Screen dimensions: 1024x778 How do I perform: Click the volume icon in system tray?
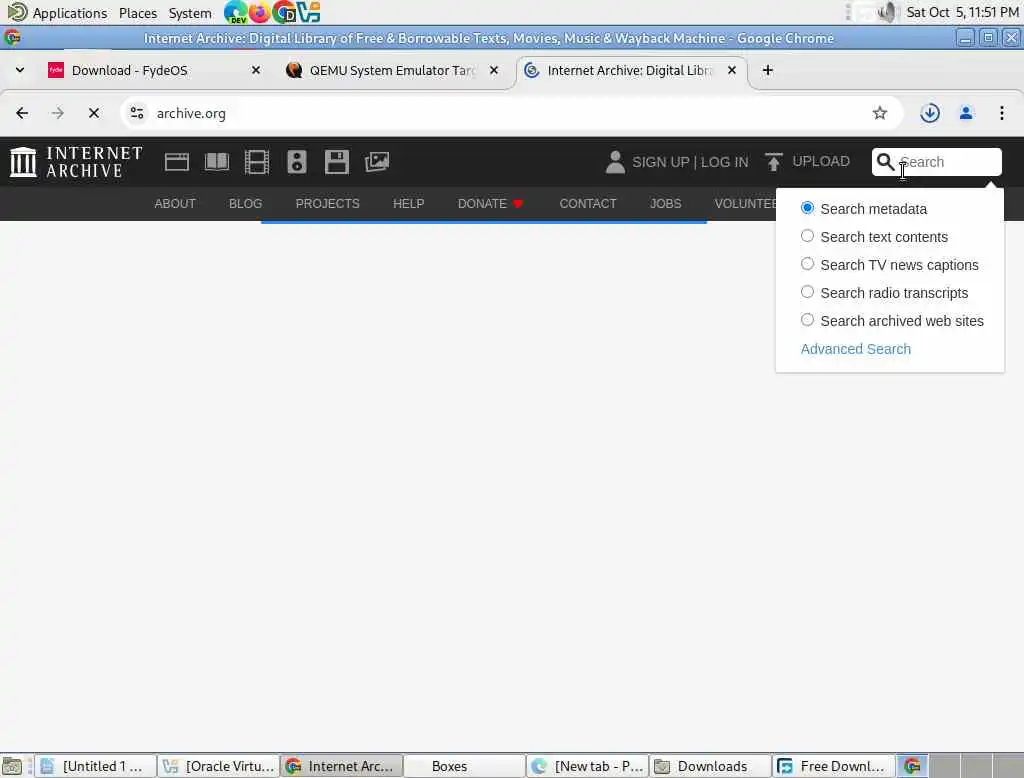[886, 12]
